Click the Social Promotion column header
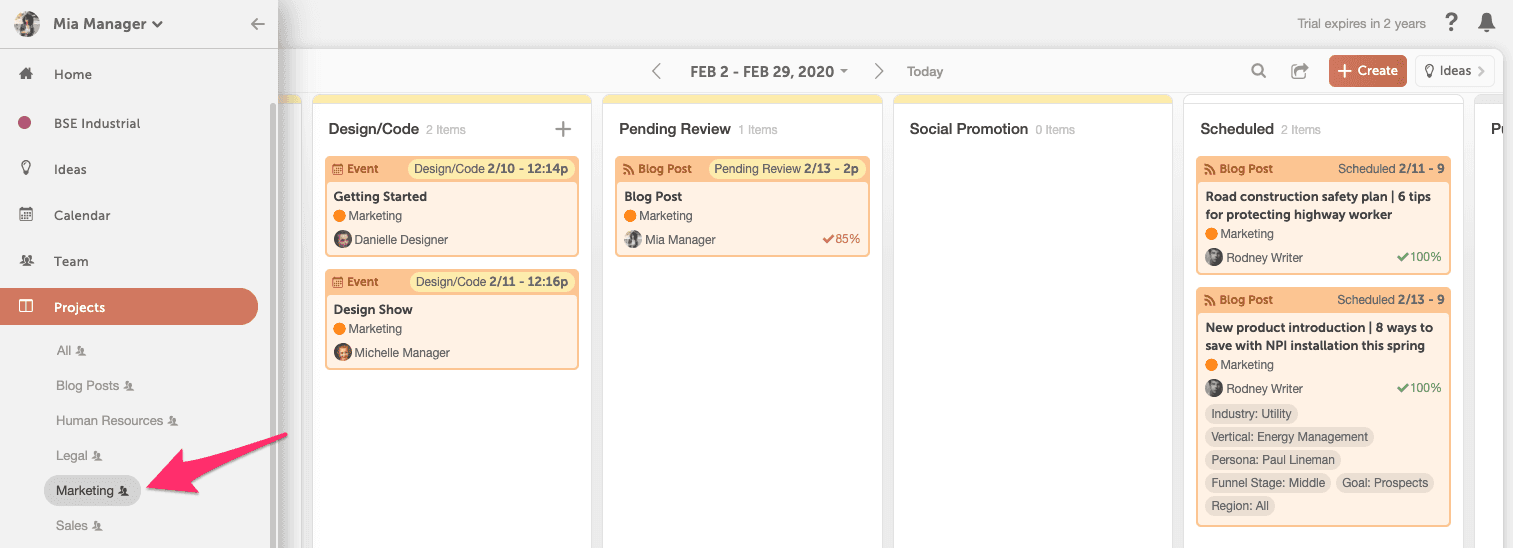1513x548 pixels. tap(969, 129)
